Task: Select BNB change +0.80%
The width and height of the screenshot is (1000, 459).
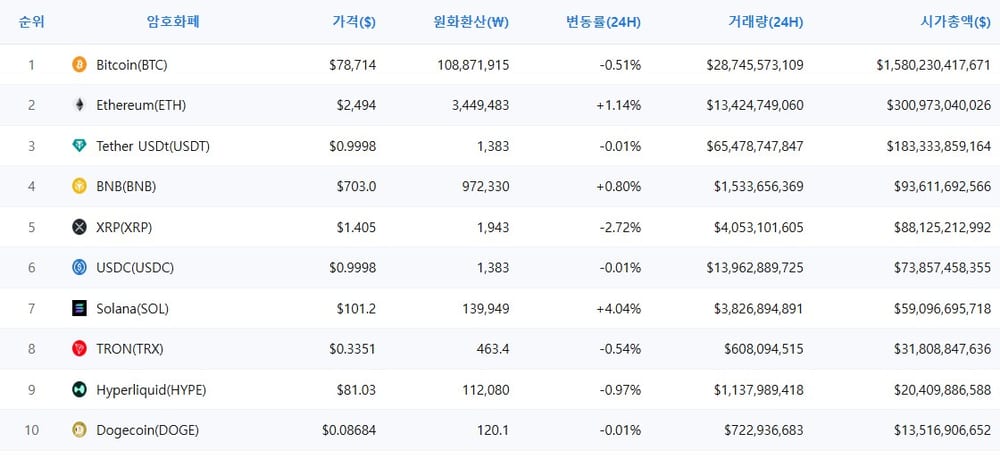Action: 619,187
